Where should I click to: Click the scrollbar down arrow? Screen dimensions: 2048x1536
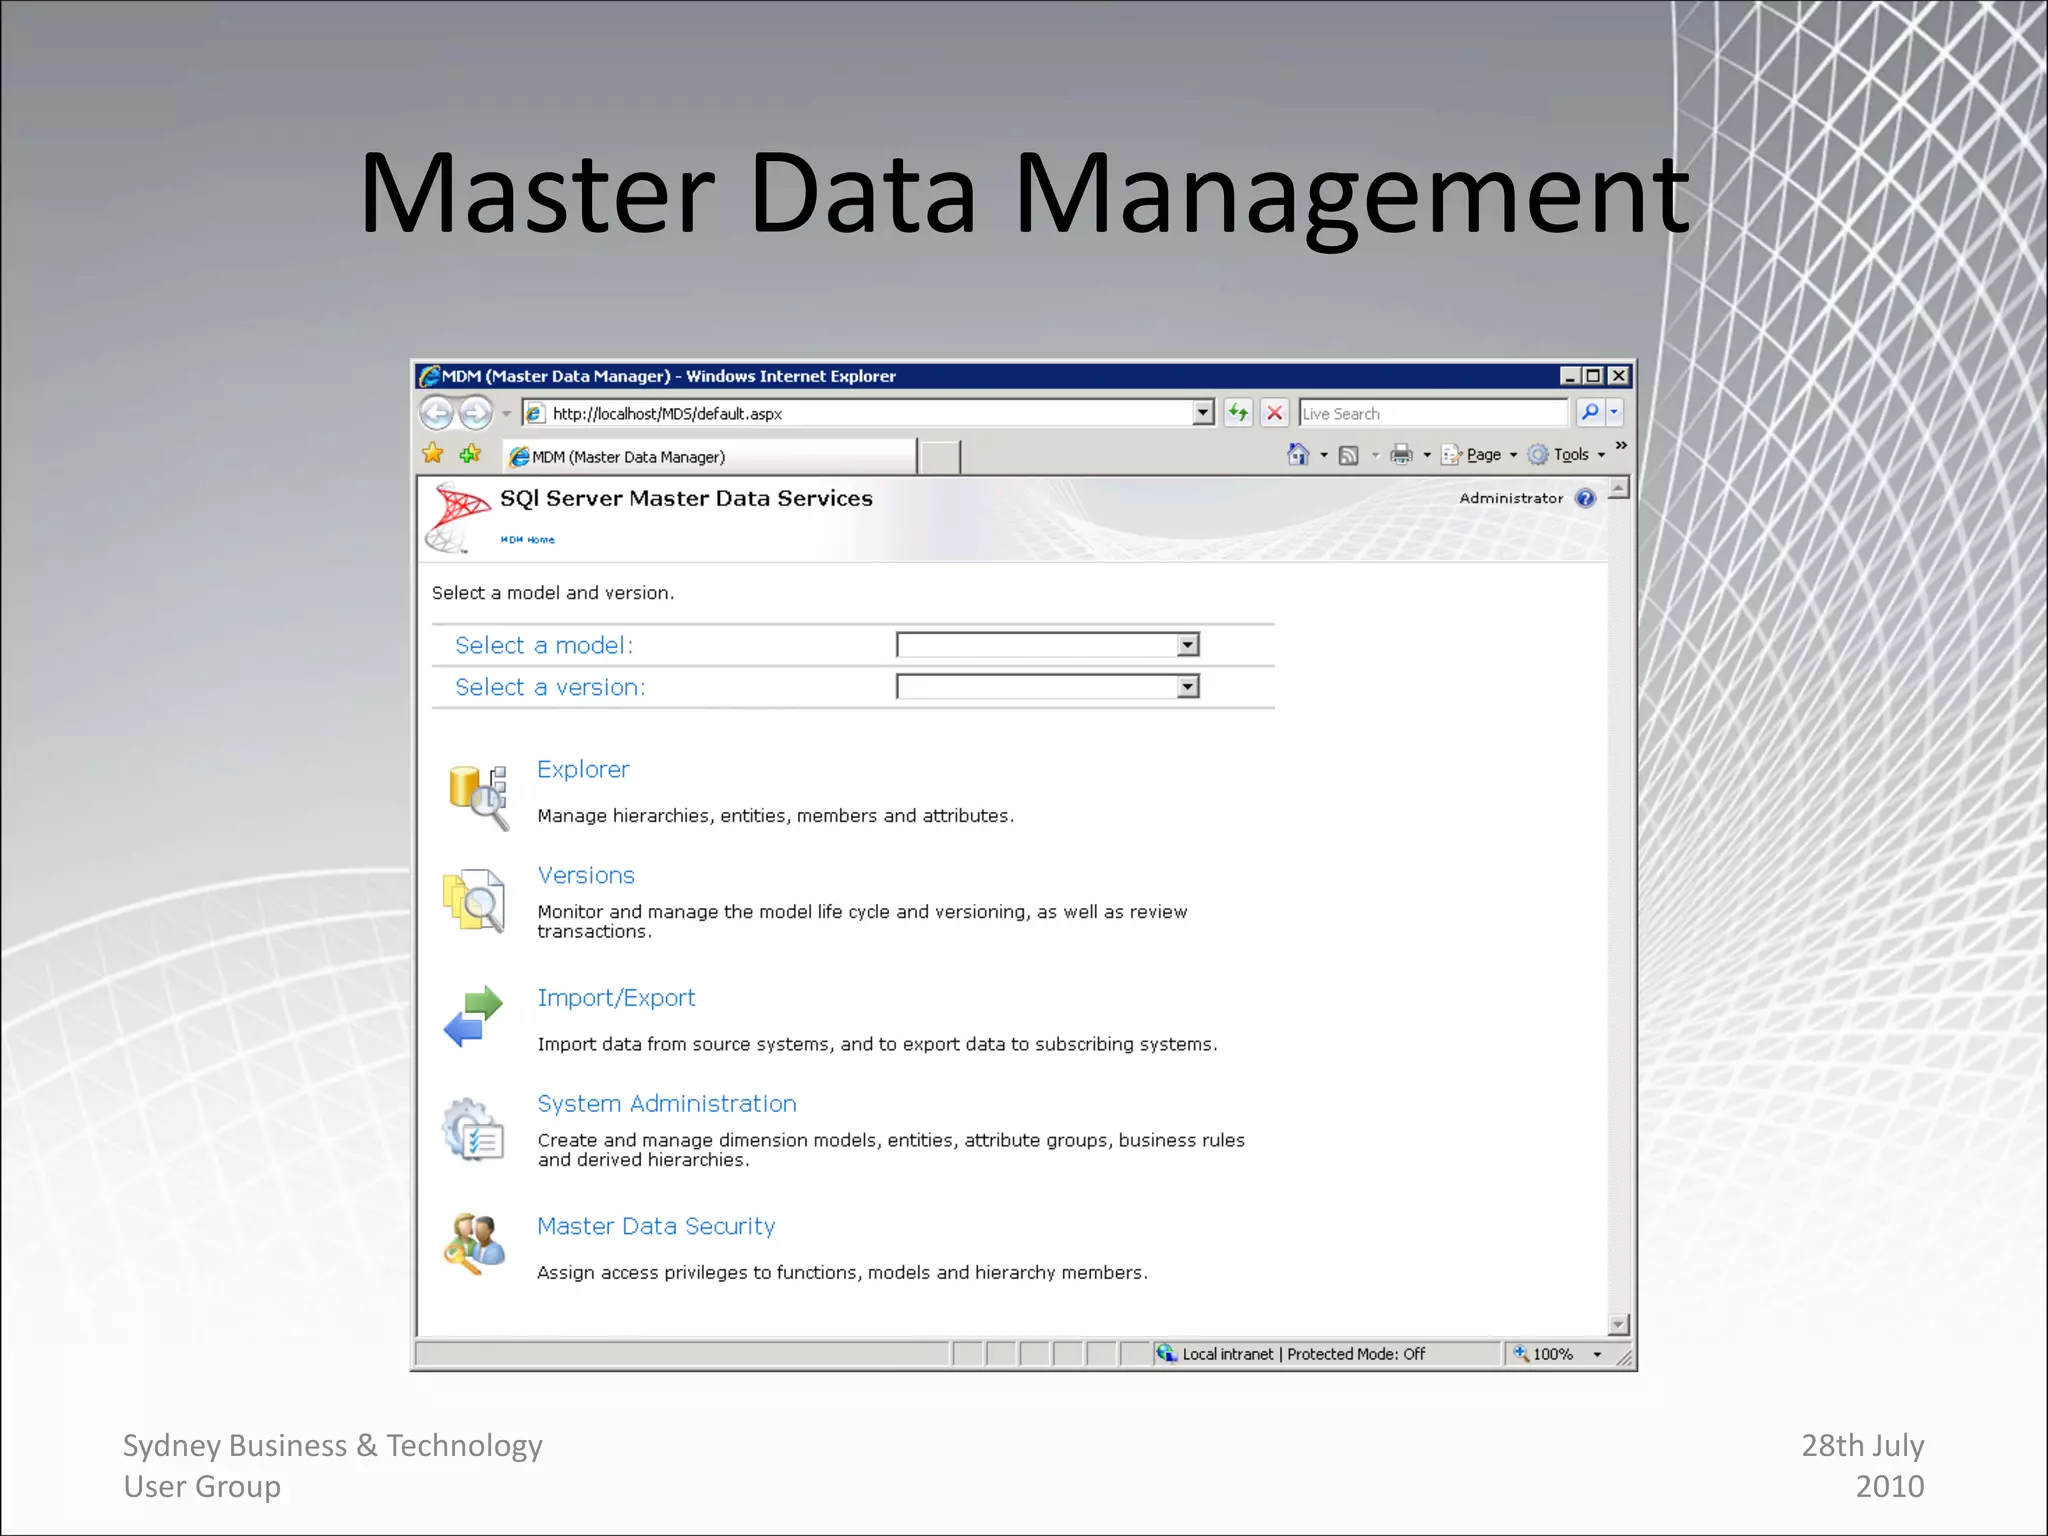point(1619,1325)
